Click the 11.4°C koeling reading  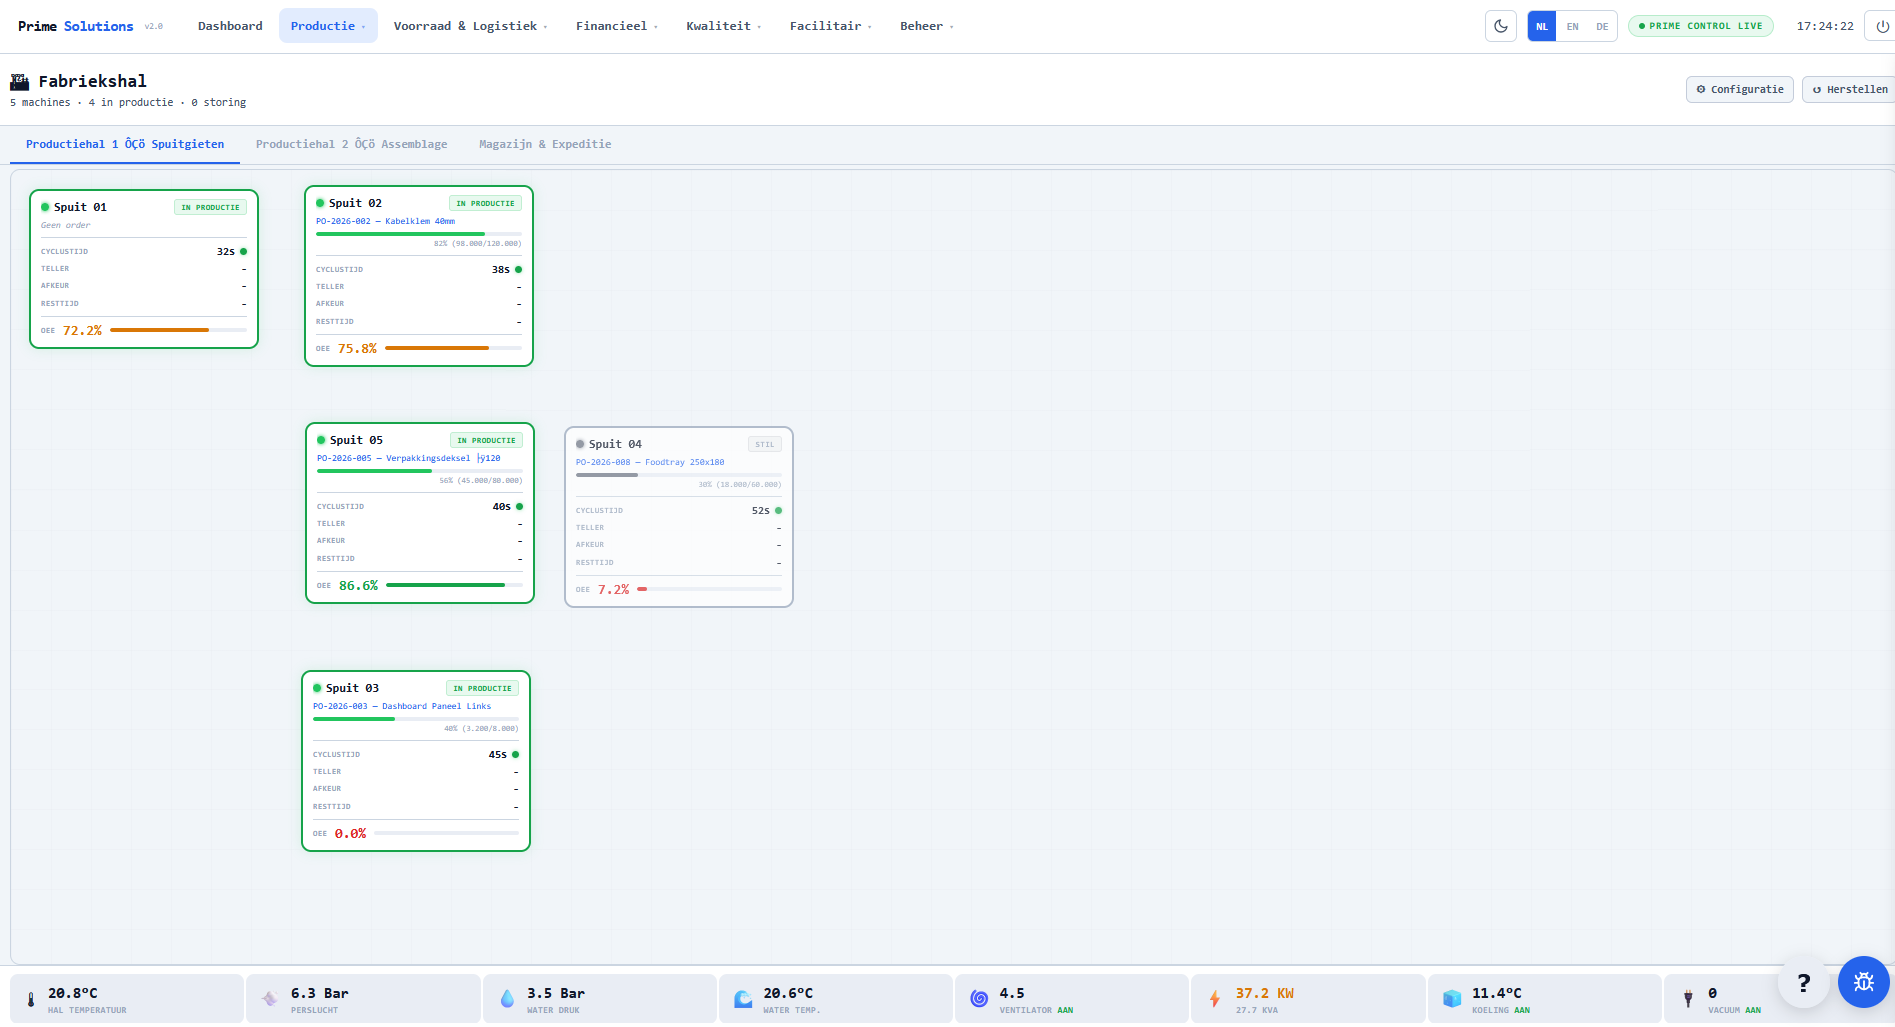tap(1497, 993)
